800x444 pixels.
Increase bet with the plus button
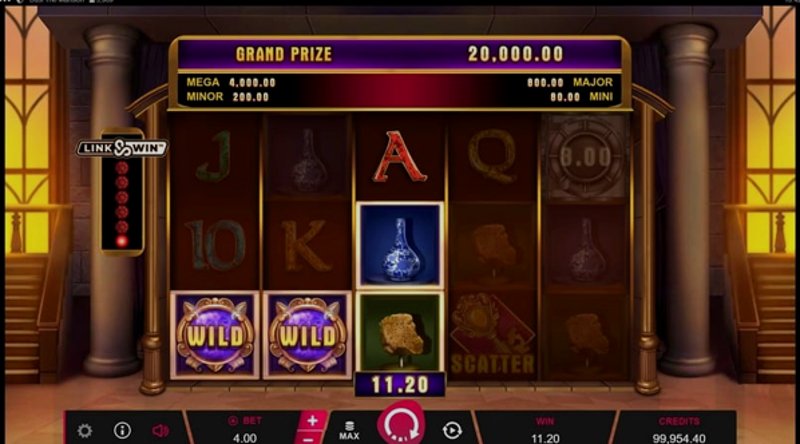point(312,421)
